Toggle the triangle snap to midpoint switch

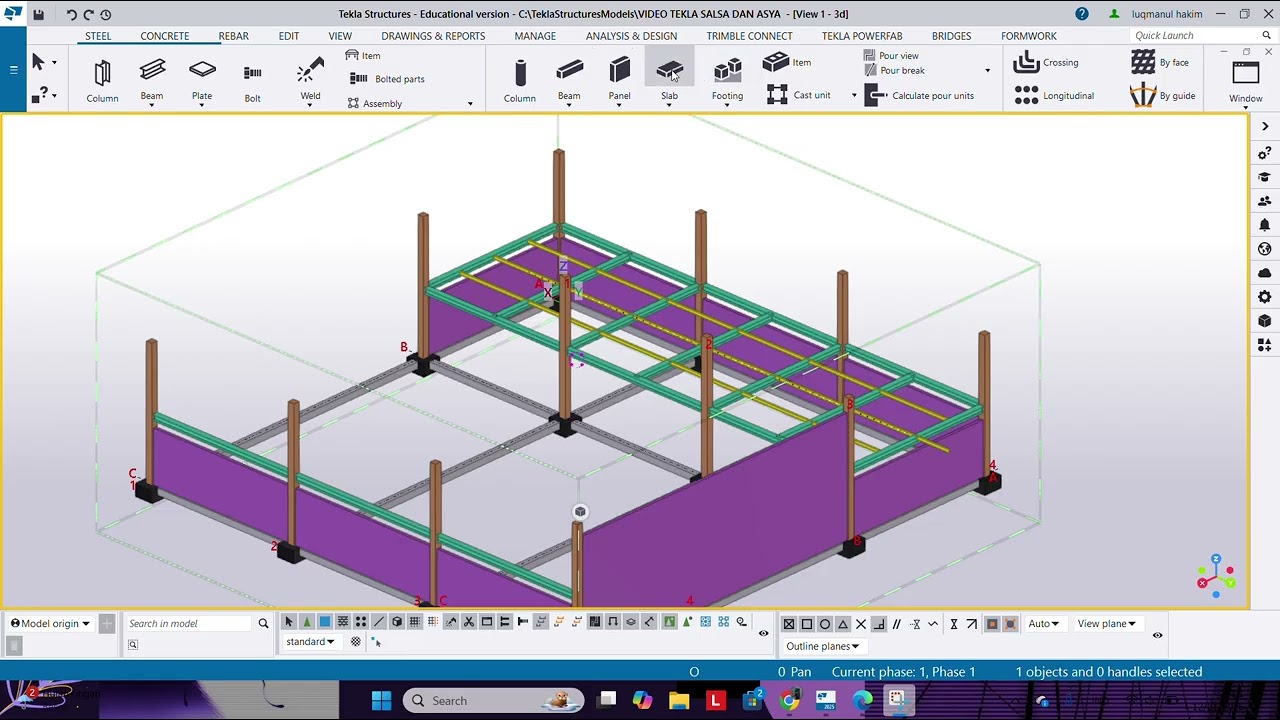point(843,624)
